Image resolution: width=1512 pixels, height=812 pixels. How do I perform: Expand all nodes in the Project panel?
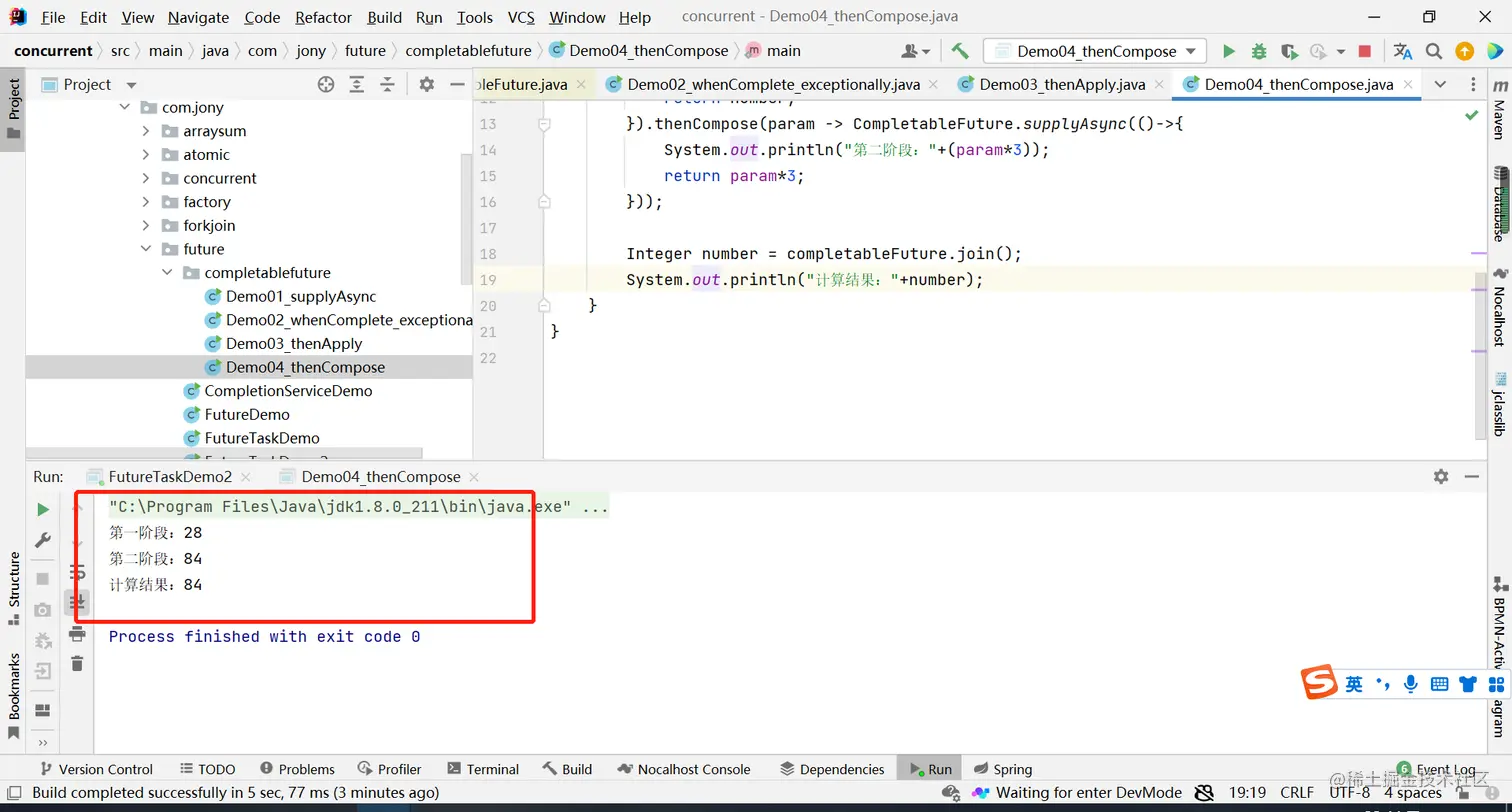(x=357, y=85)
